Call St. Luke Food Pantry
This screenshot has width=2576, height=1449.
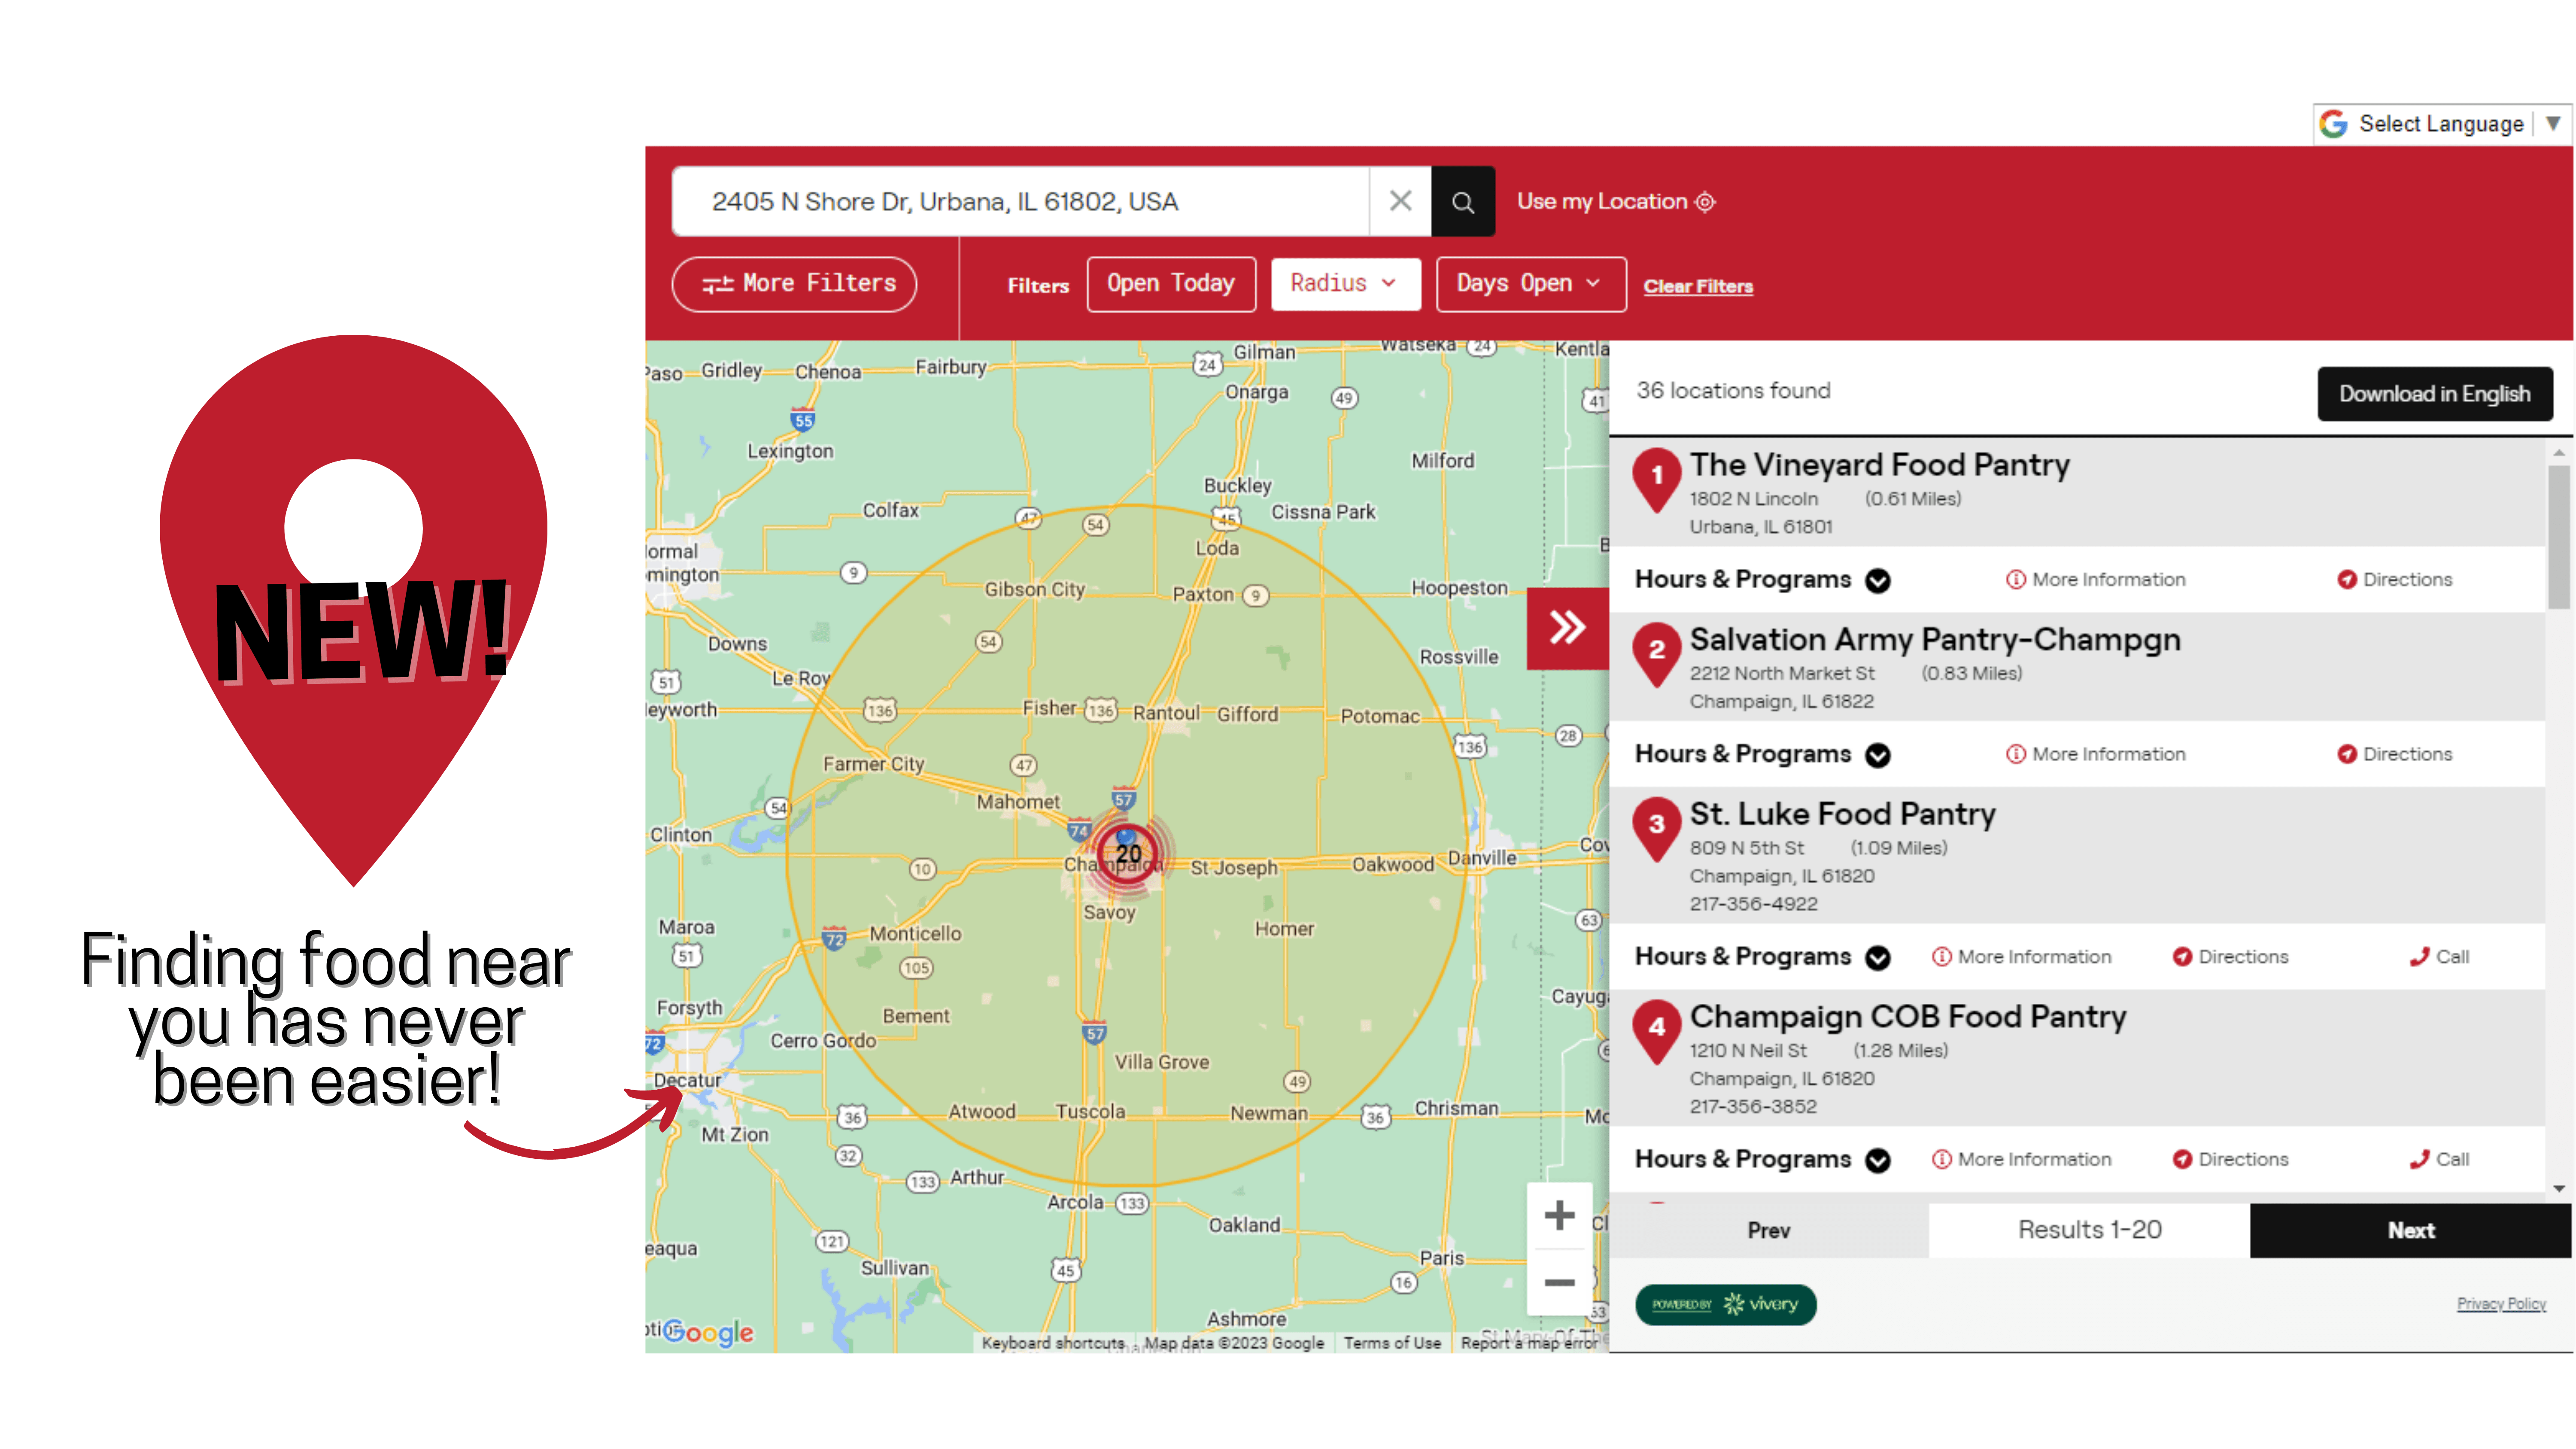pos(2439,957)
